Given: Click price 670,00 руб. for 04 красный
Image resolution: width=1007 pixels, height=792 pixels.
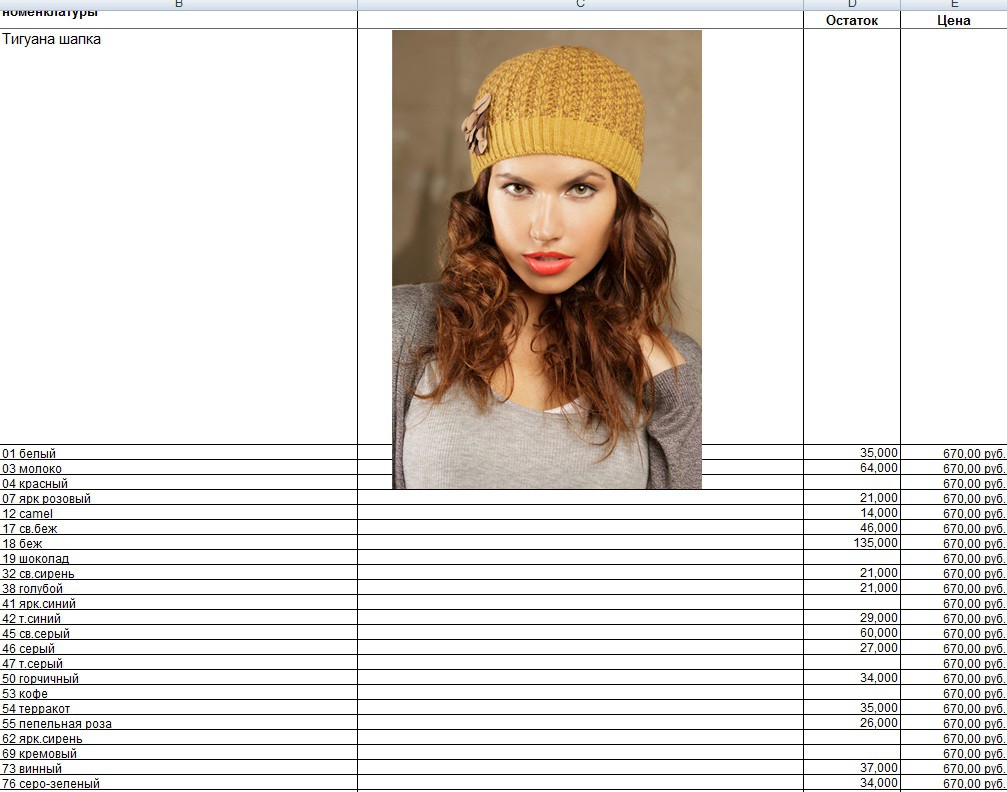Looking at the screenshot, I should (x=954, y=482).
